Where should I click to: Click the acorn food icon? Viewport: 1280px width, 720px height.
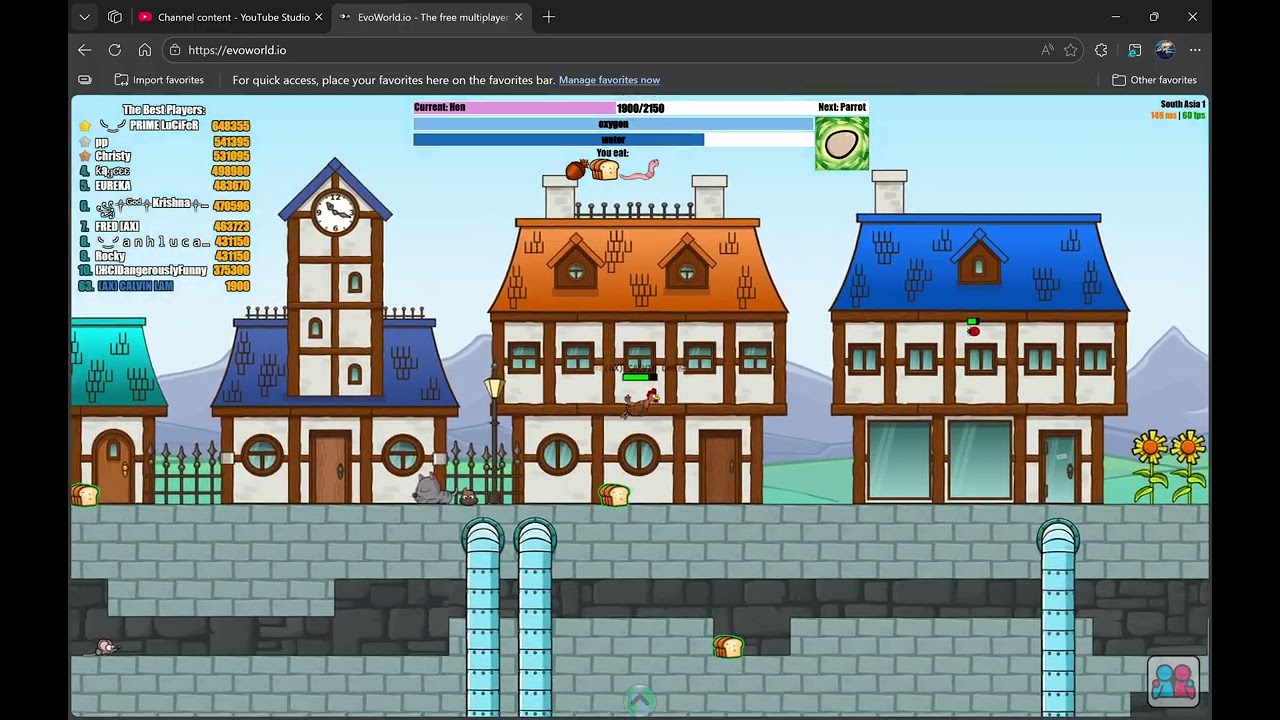coord(577,170)
